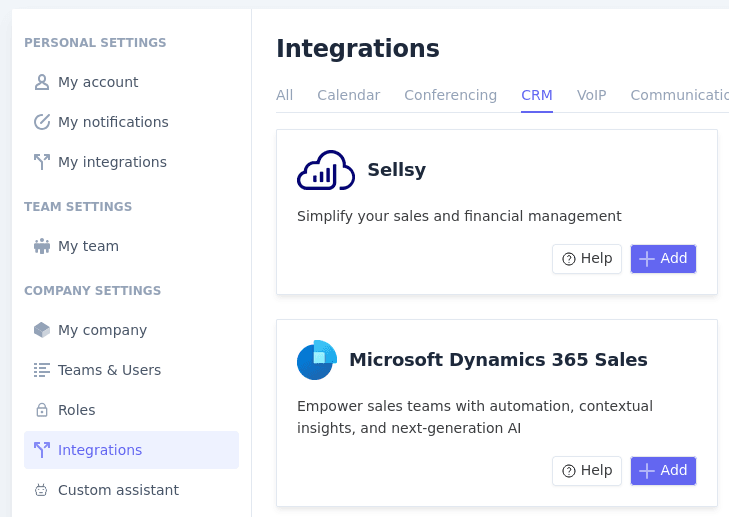Open Help for Microsoft Dynamics 365
729x517 pixels.
pos(587,471)
